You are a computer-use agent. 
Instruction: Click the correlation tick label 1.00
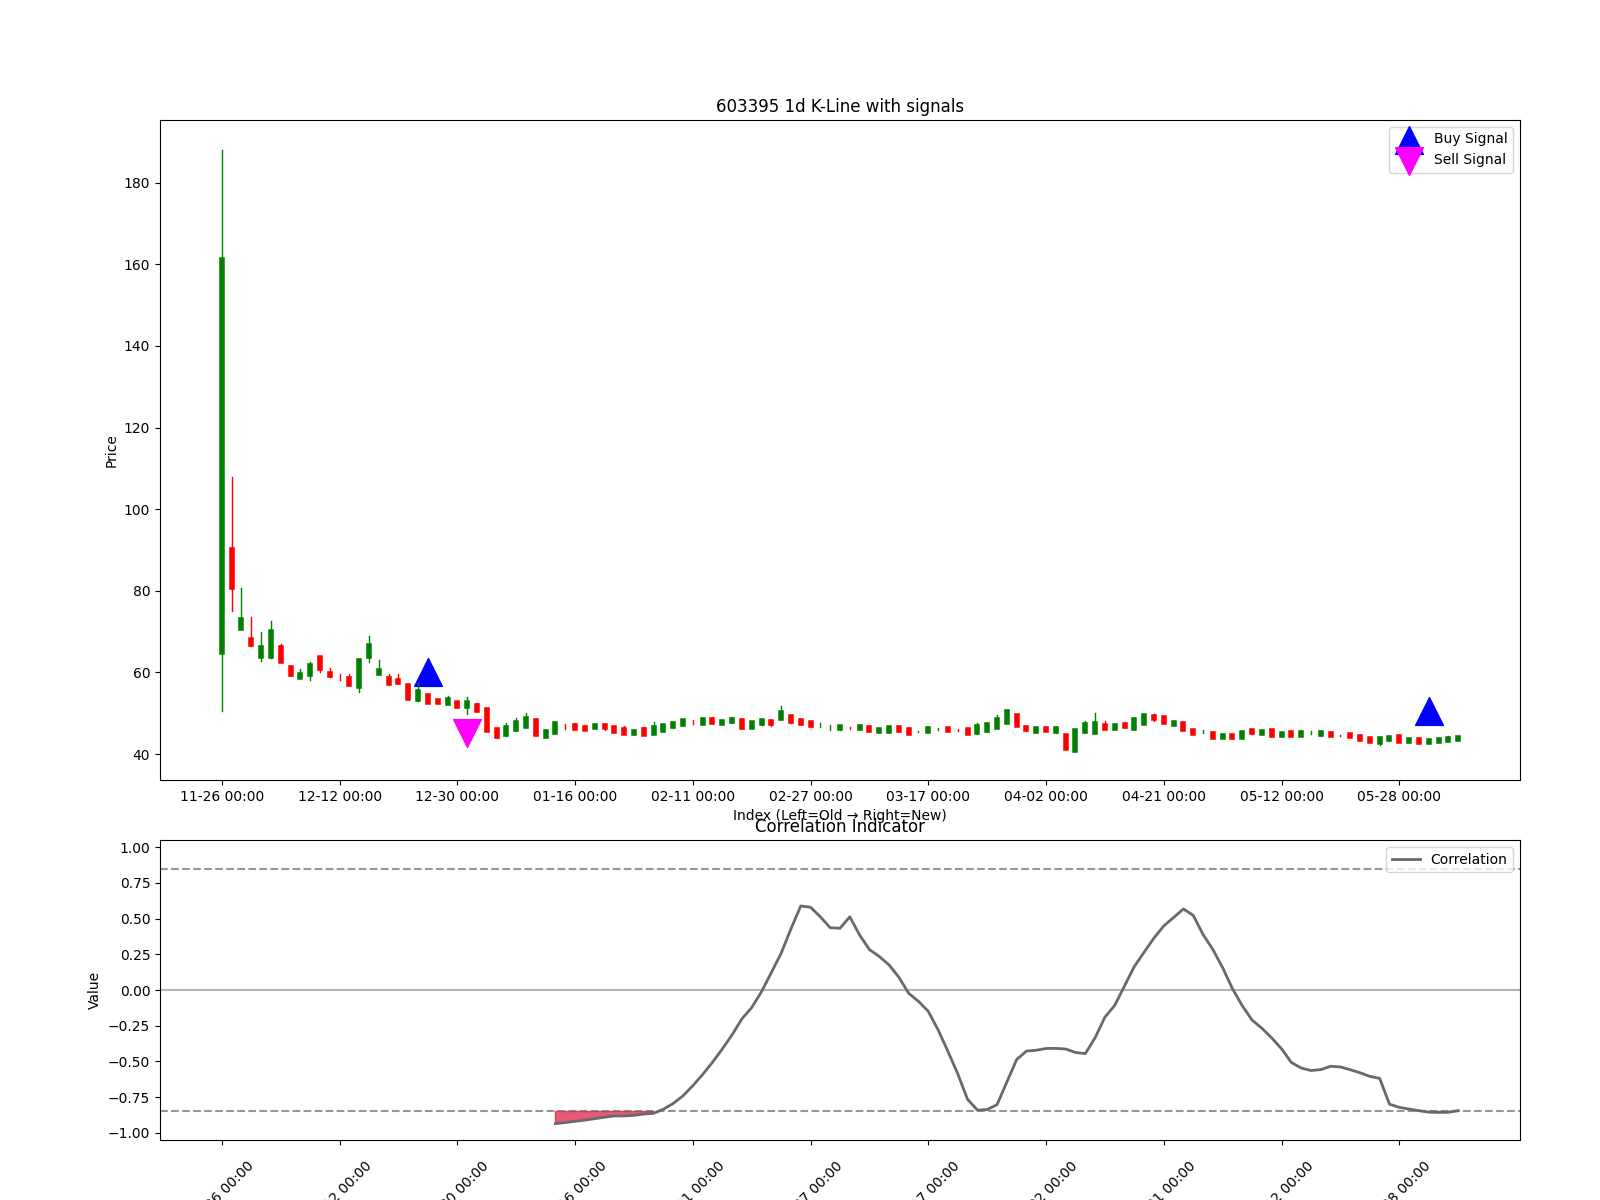pyautogui.click(x=134, y=848)
